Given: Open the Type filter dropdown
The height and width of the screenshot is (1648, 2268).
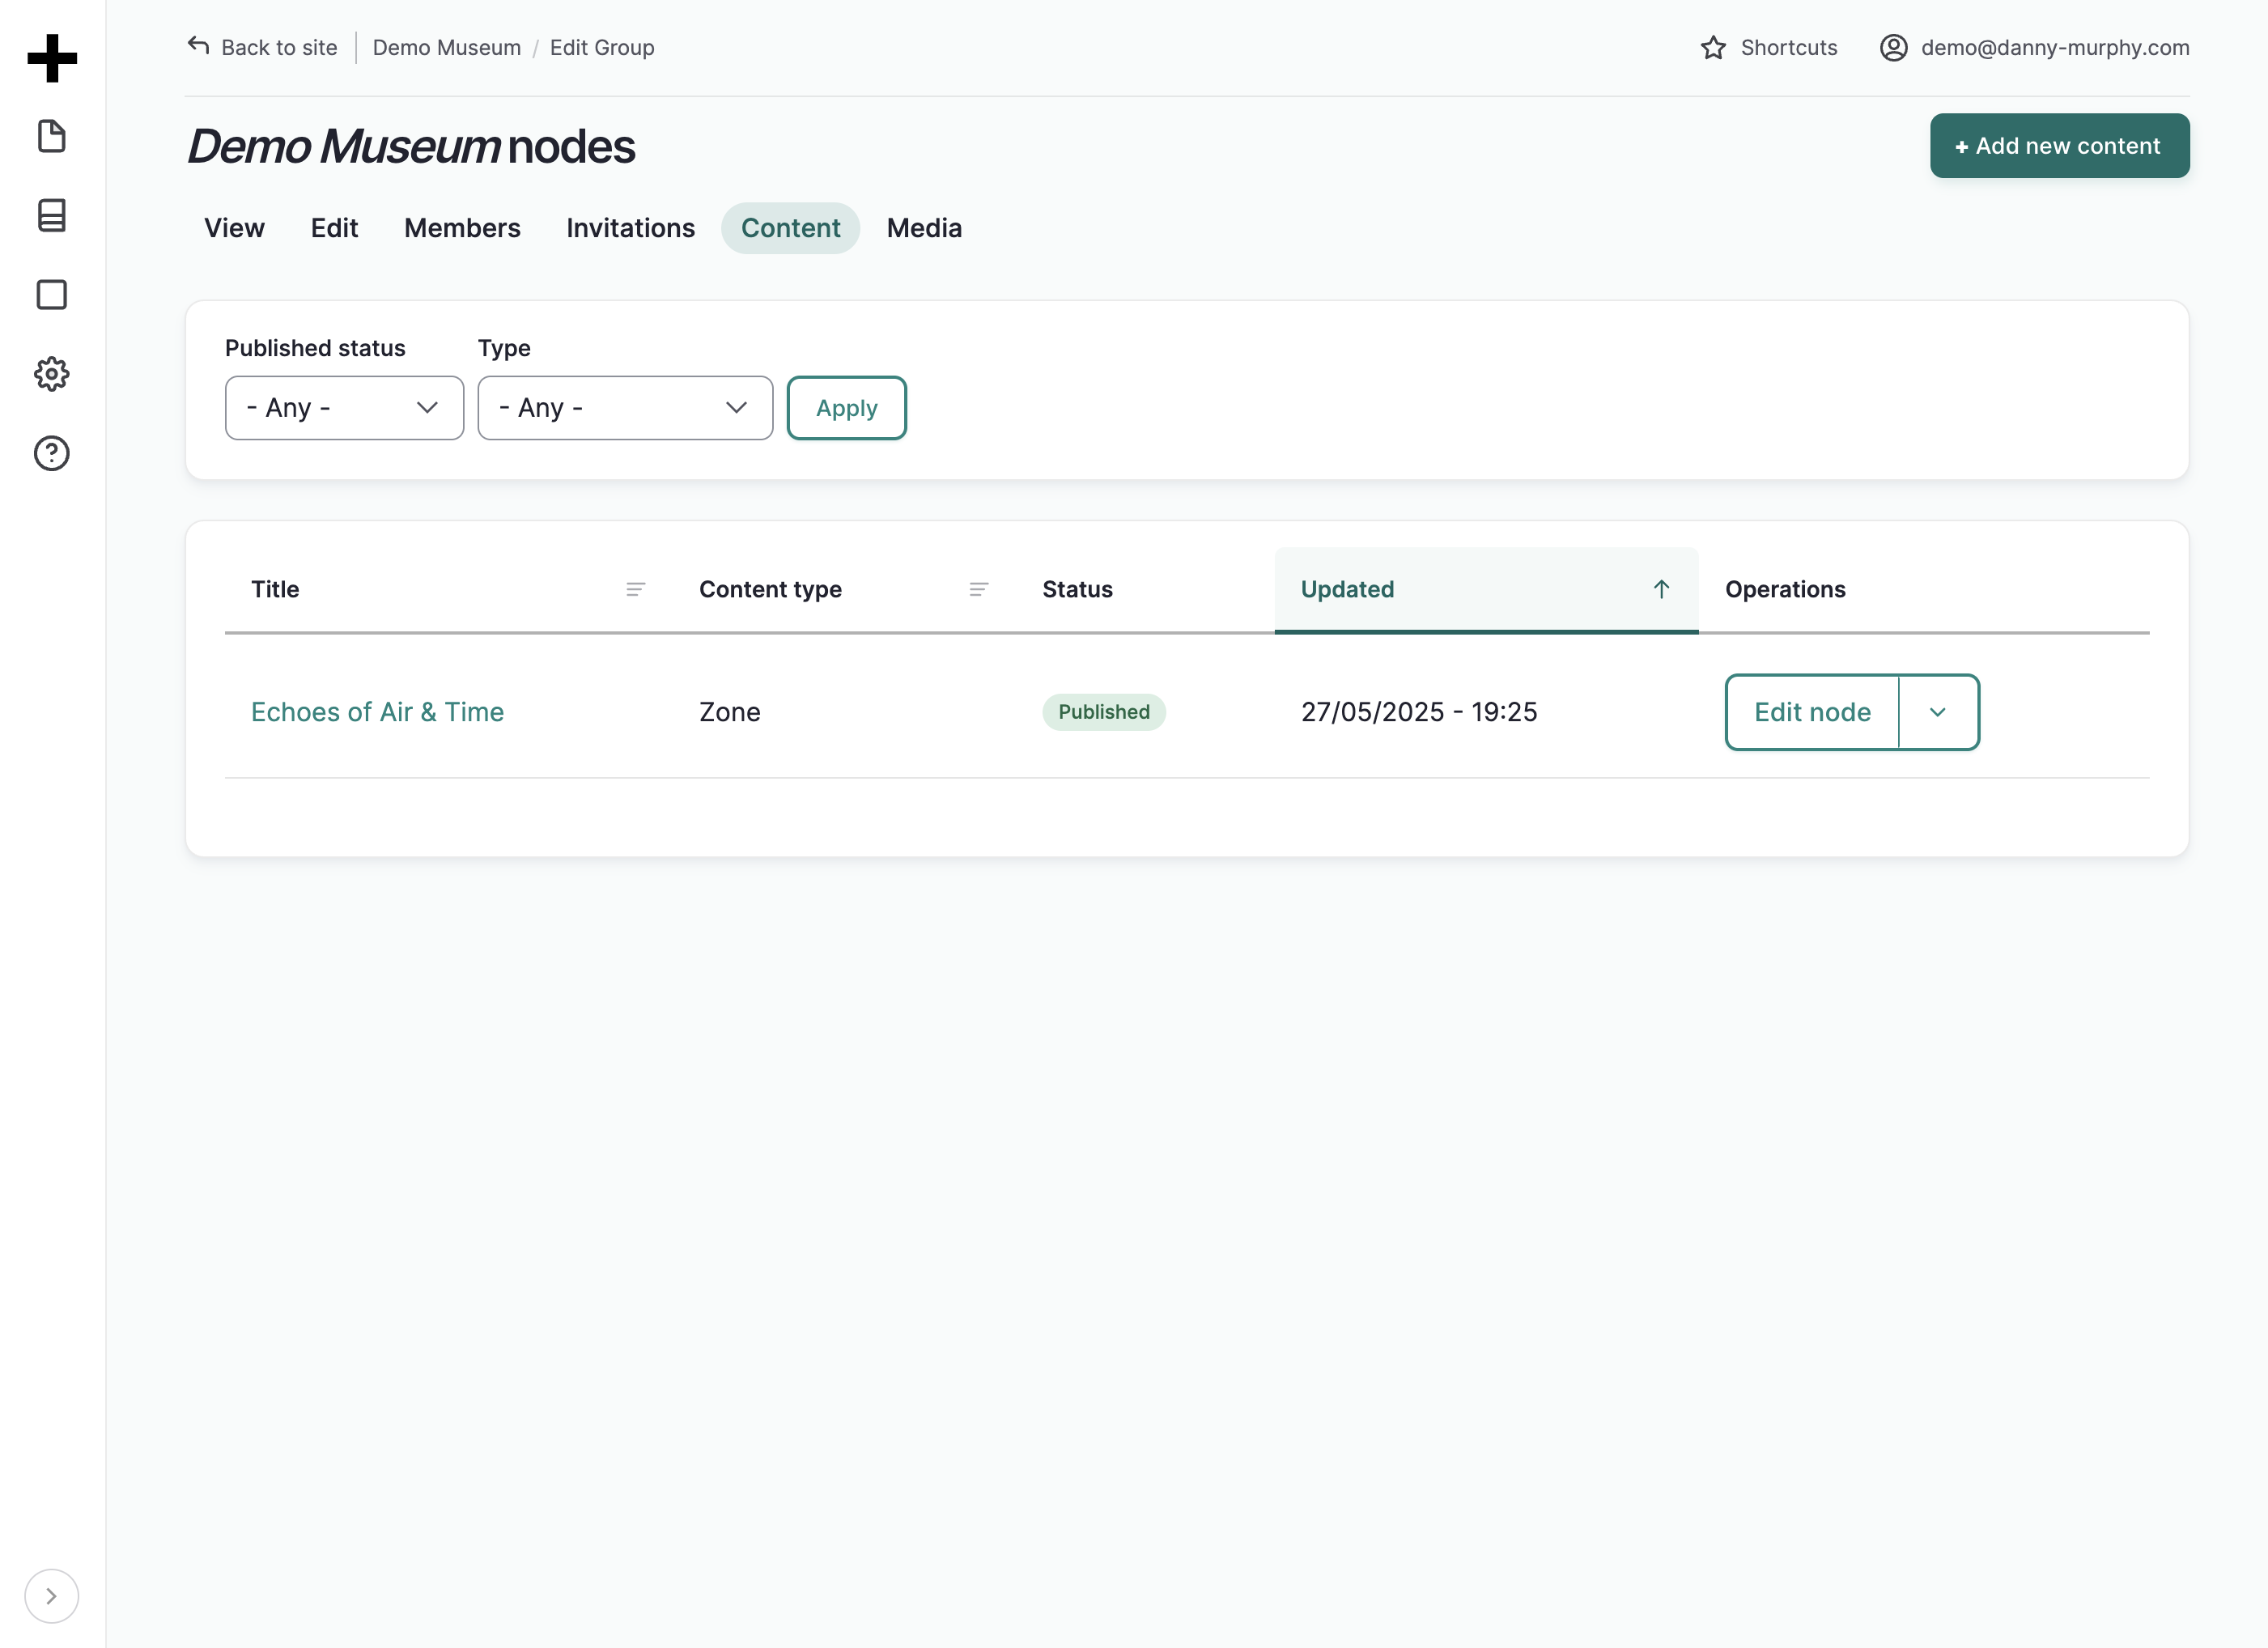Looking at the screenshot, I should pyautogui.click(x=625, y=408).
